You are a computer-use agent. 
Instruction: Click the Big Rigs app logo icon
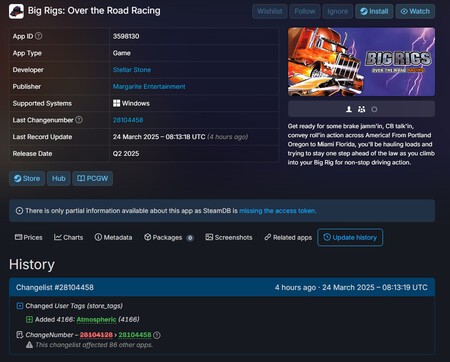[x=16, y=11]
